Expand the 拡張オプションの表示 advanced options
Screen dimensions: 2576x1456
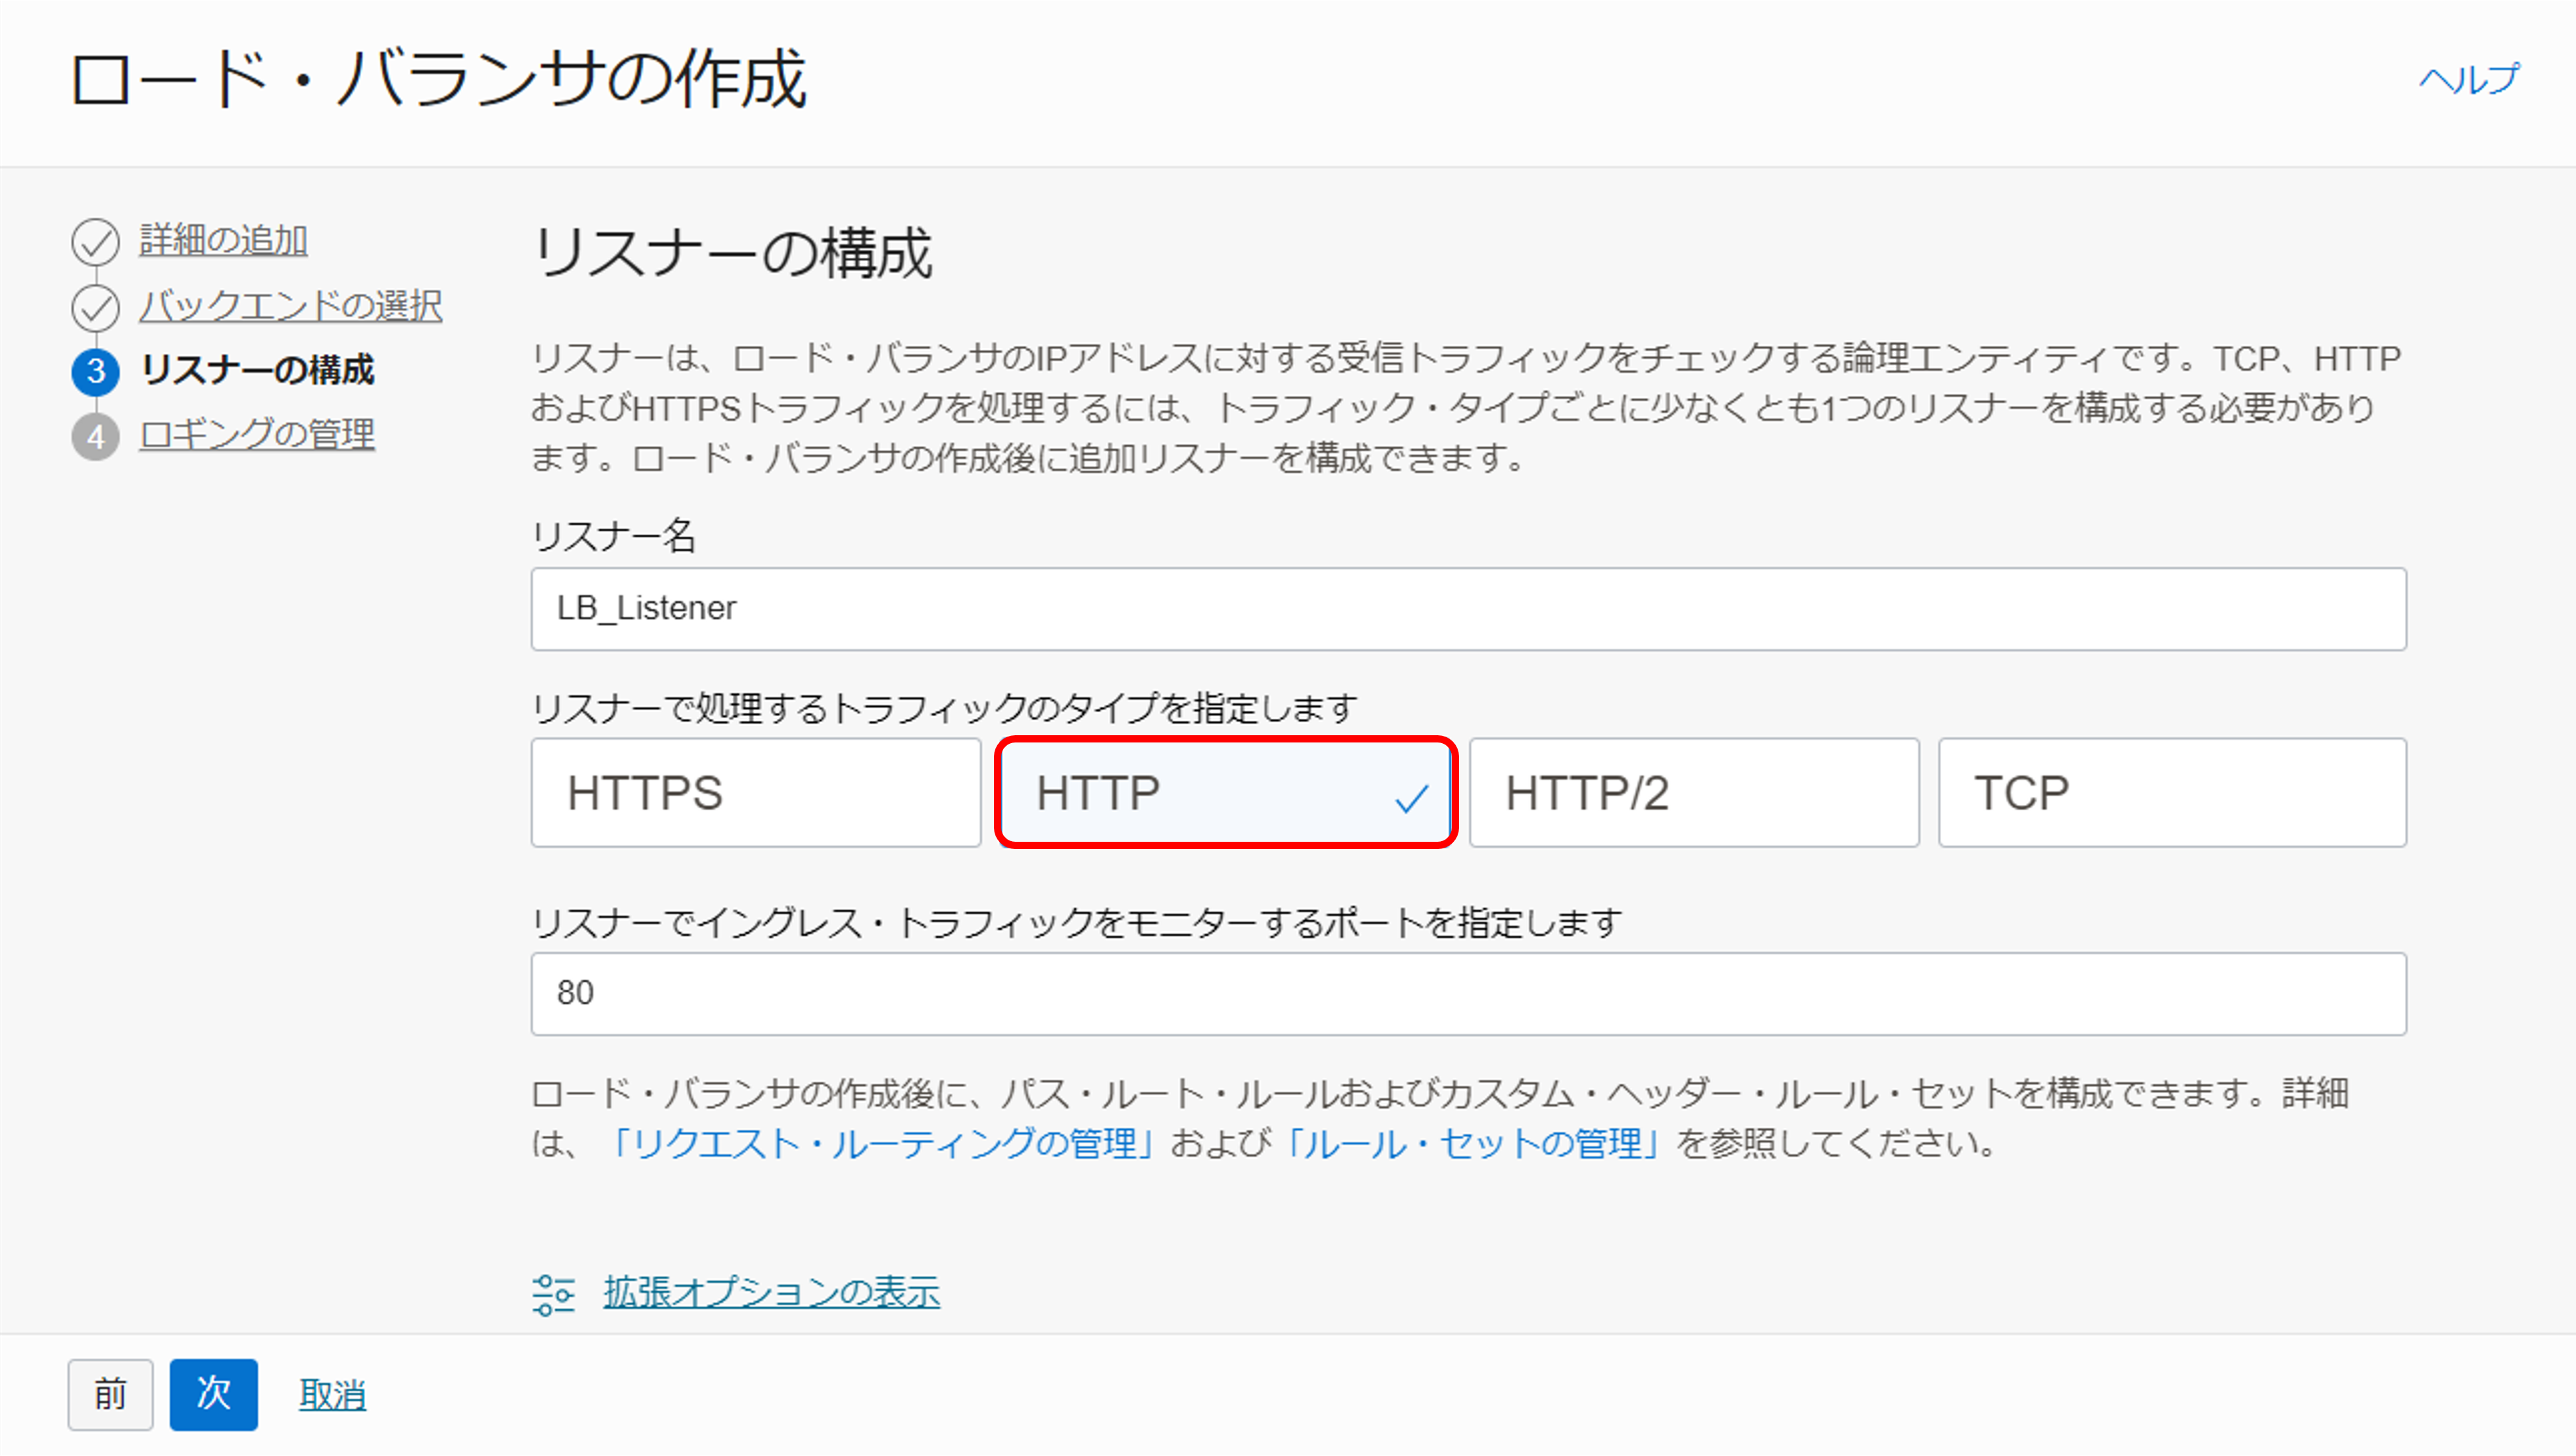tap(771, 1292)
